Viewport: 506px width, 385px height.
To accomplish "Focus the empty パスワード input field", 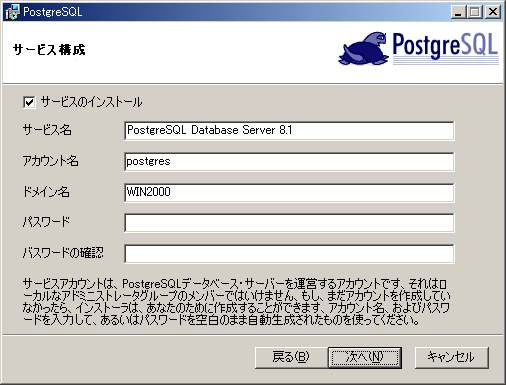I will pos(289,223).
